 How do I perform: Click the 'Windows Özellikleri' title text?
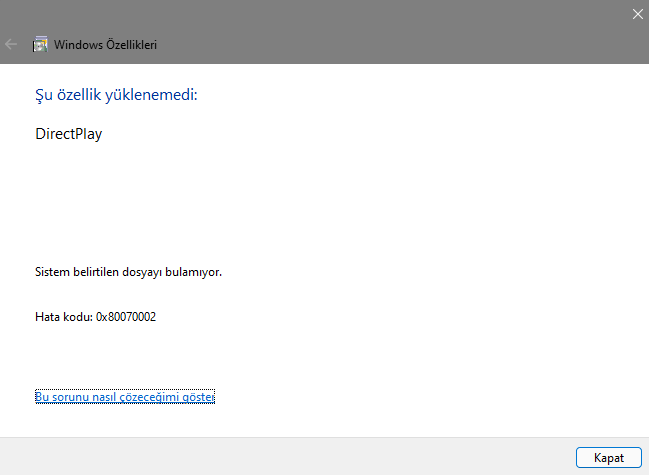tap(105, 44)
